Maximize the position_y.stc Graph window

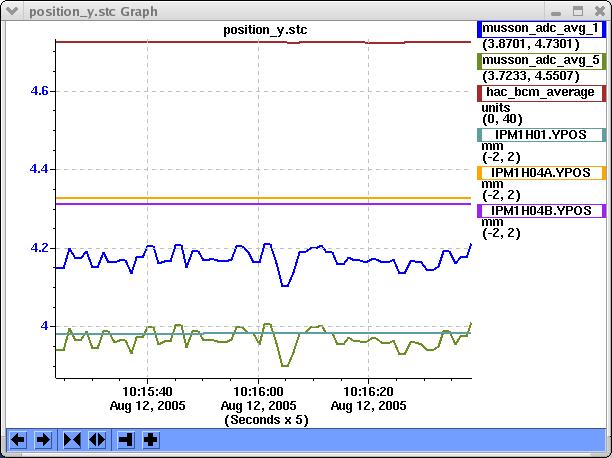point(578,11)
